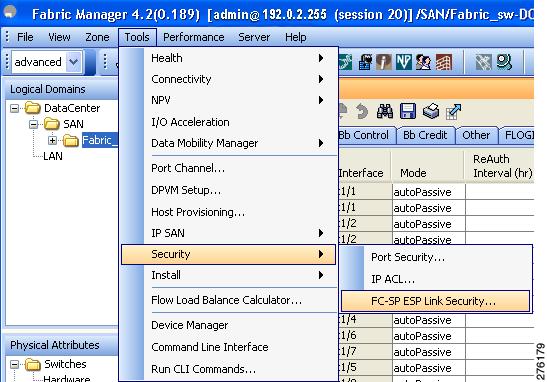Select the Security menu item
The height and width of the screenshot is (382, 547).
point(228,254)
